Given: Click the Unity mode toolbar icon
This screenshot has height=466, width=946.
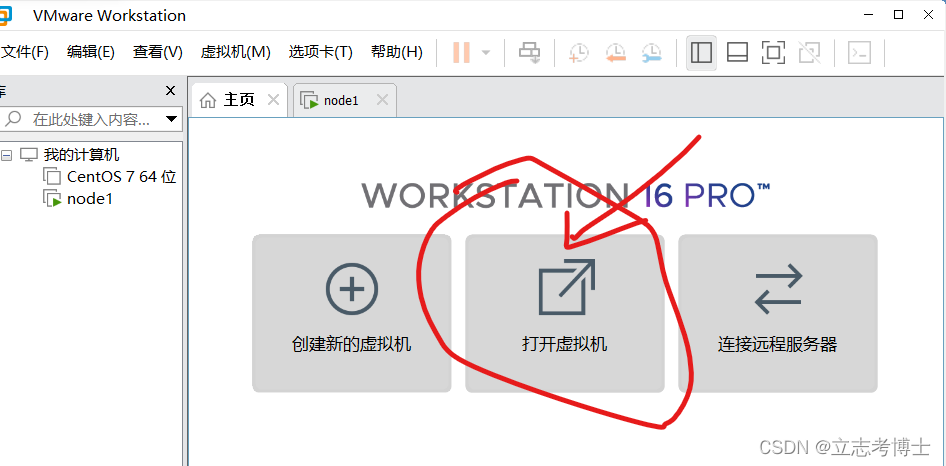Looking at the screenshot, I should pos(809,53).
